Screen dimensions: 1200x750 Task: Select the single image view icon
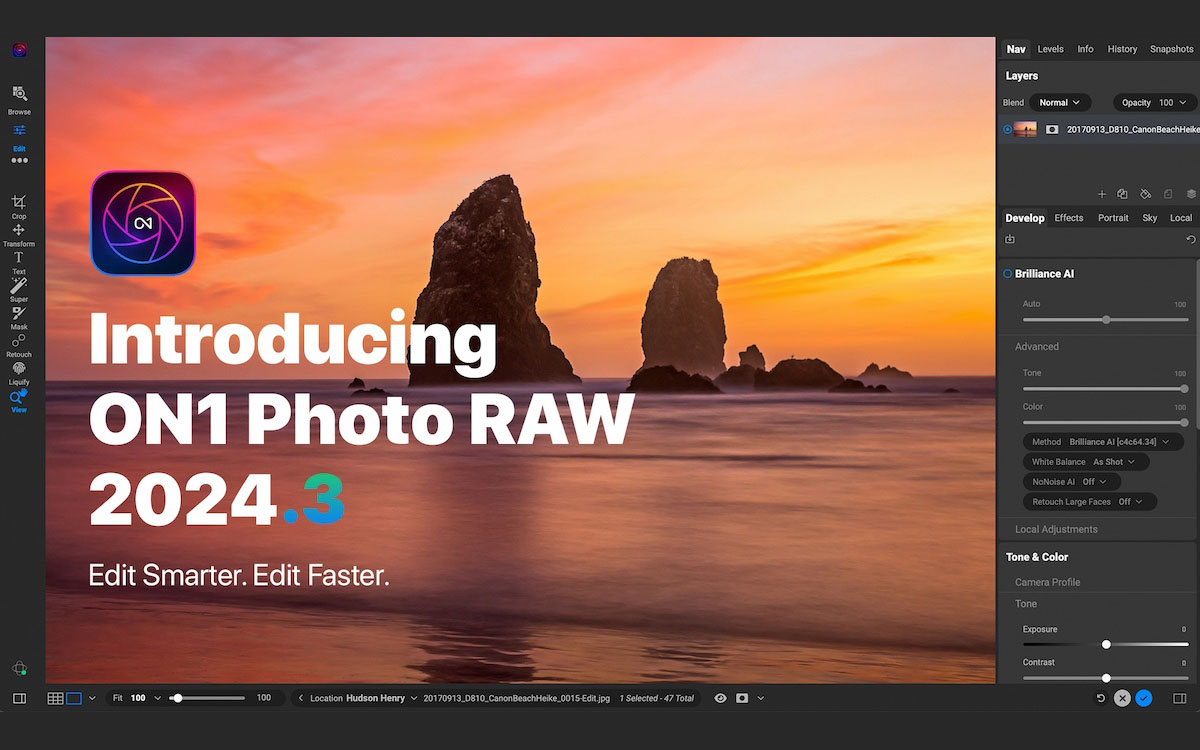(x=74, y=698)
